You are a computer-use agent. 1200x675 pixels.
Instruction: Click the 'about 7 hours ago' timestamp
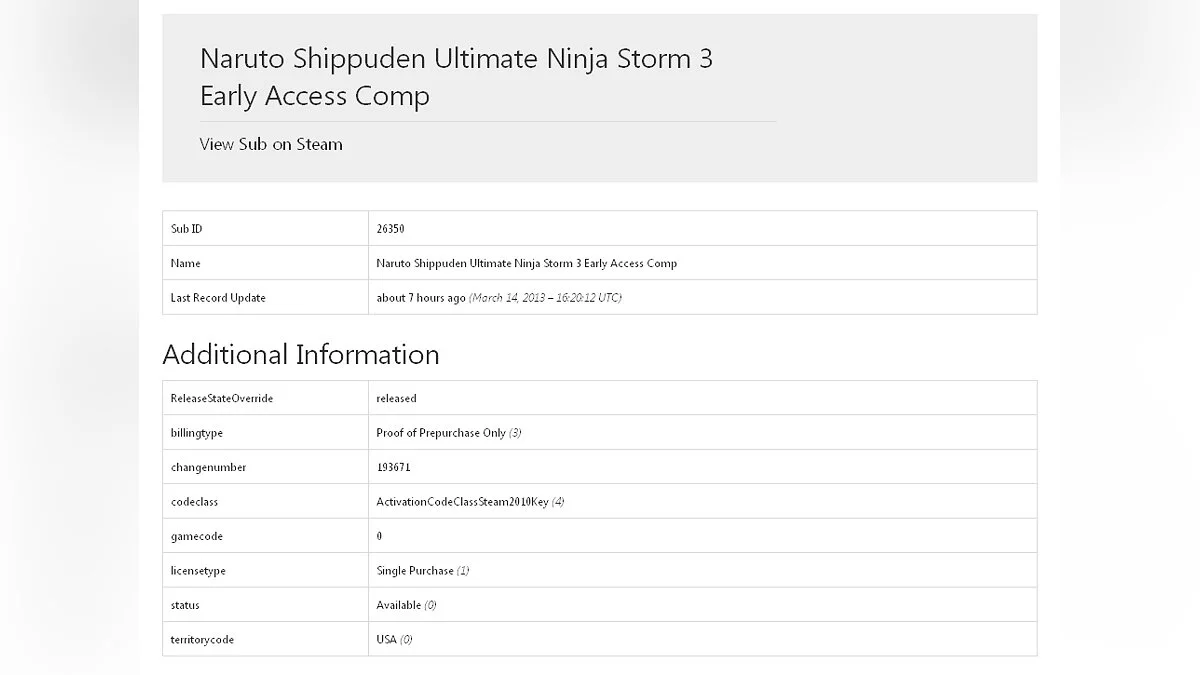point(421,298)
